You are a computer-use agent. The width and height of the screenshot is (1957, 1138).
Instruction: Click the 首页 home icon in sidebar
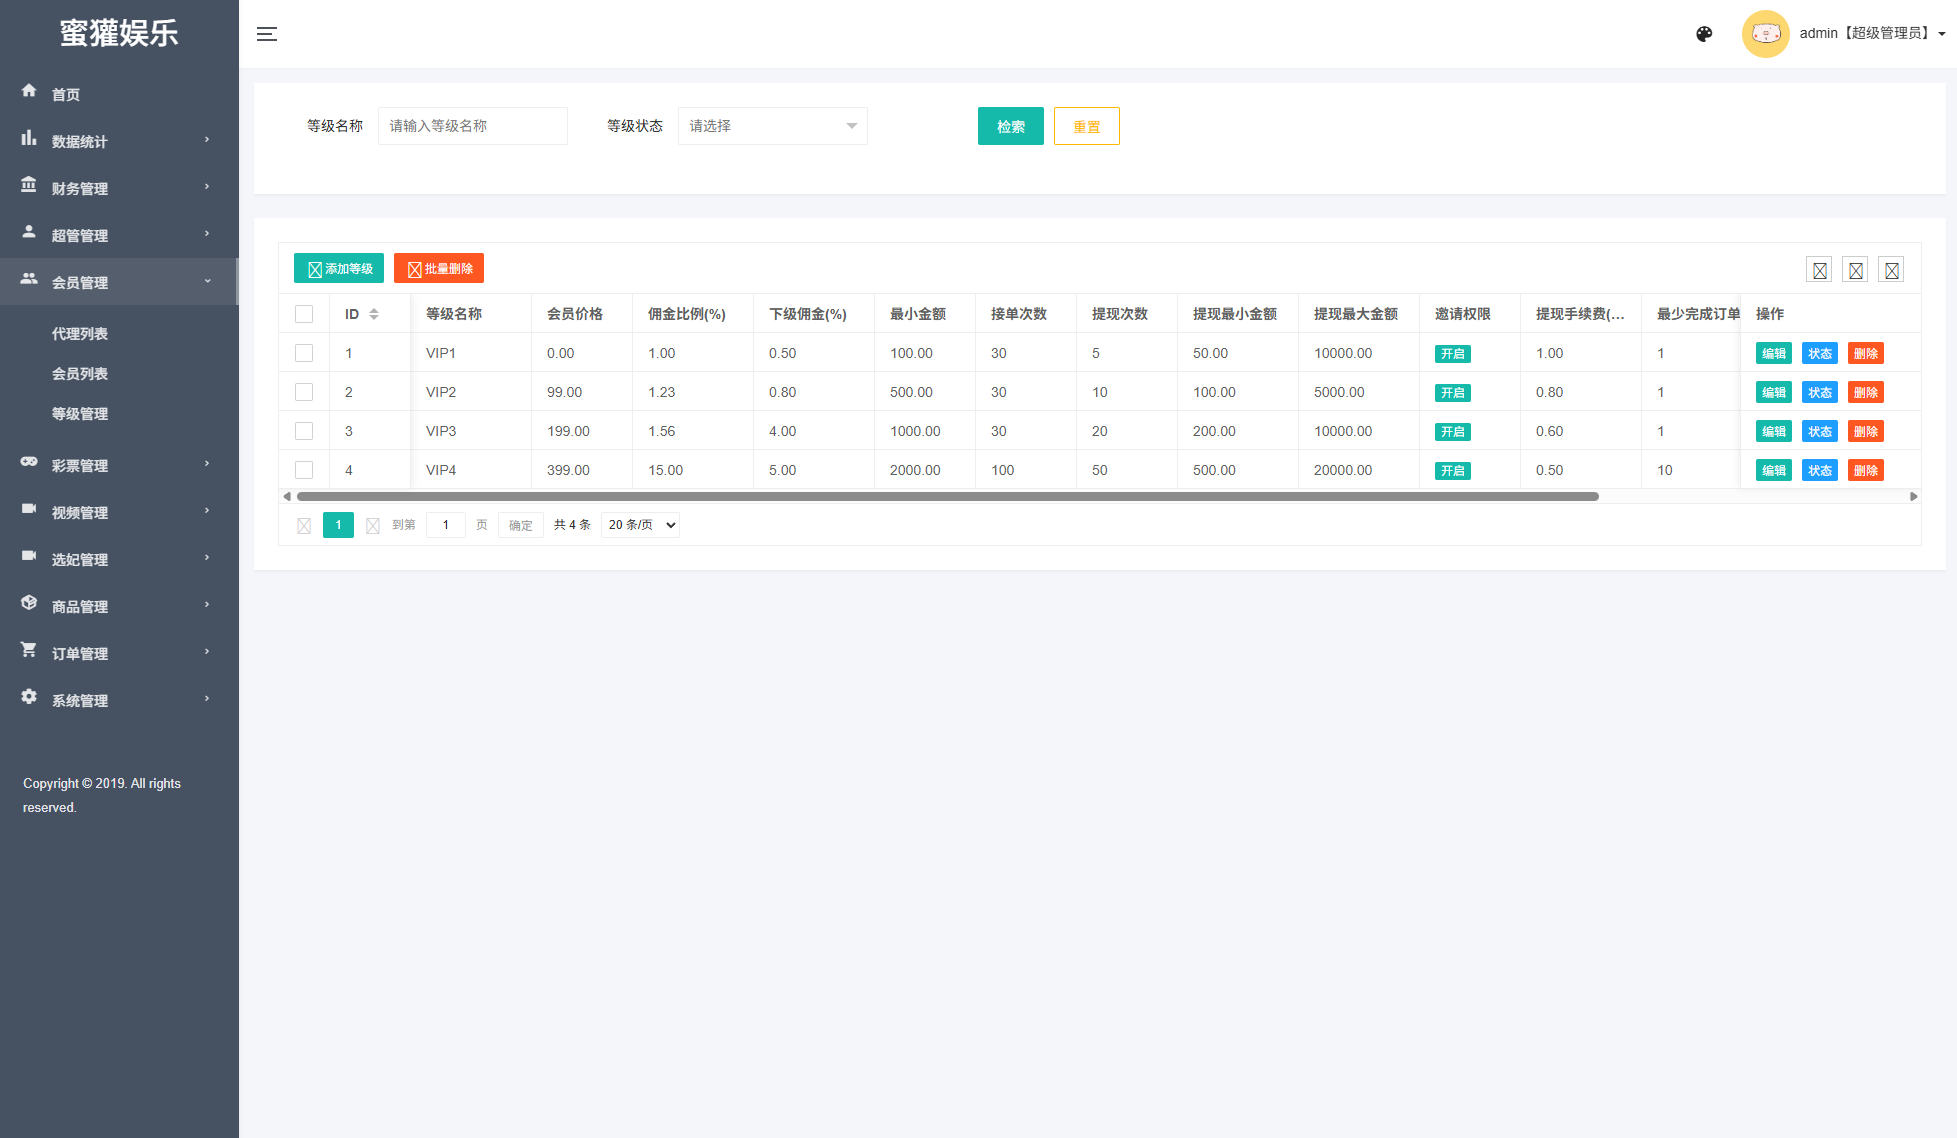point(29,91)
